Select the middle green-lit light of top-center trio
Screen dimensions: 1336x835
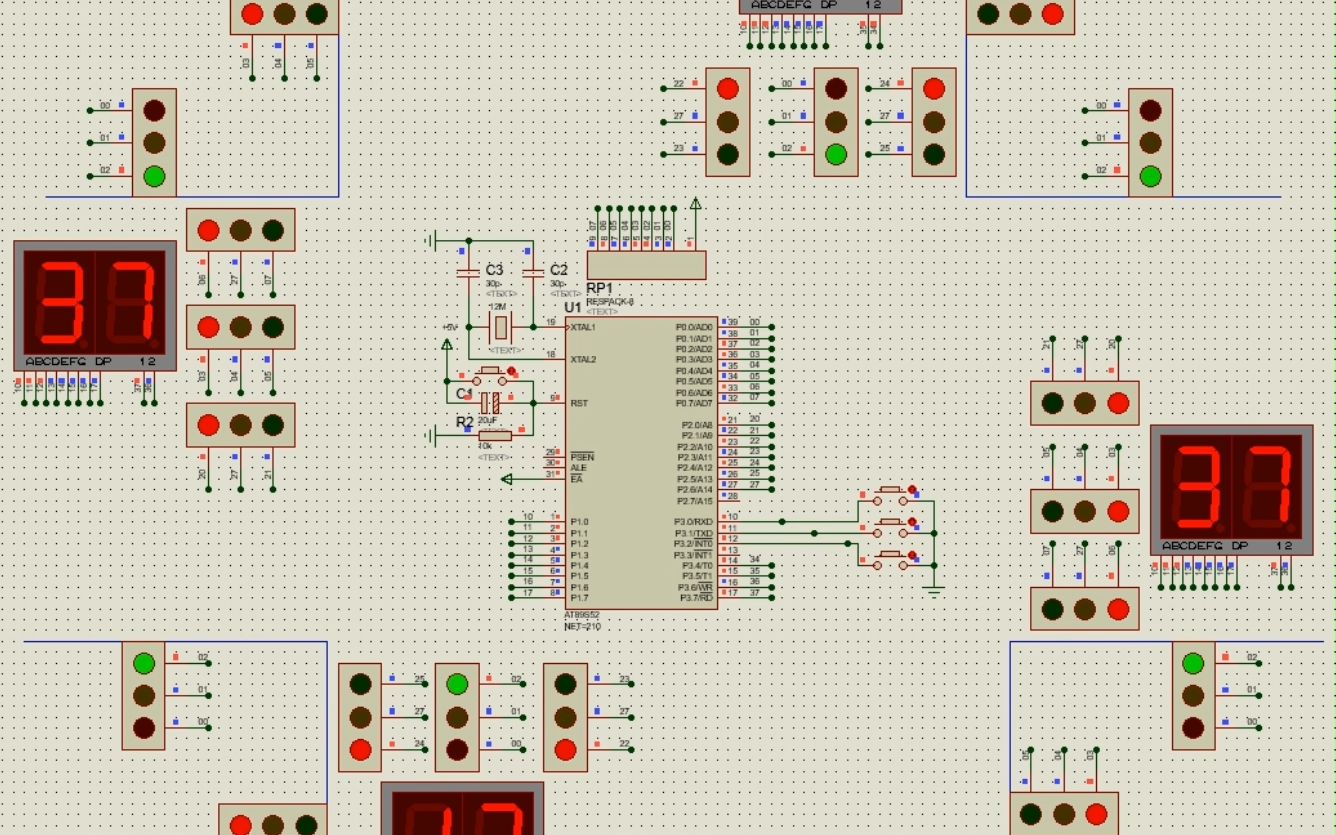[x=836, y=122]
